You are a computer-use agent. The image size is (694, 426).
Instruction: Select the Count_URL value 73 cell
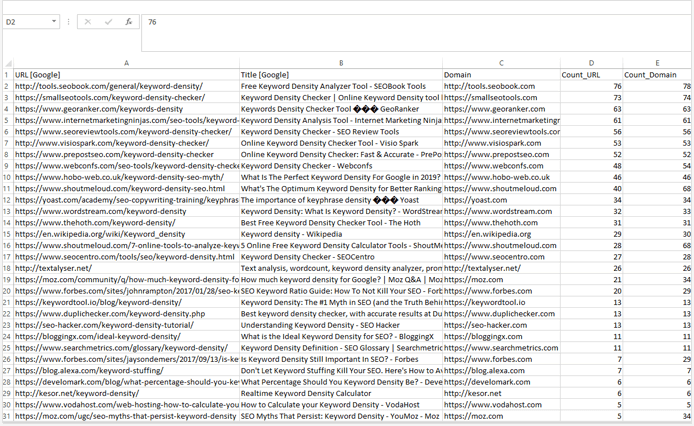pyautogui.click(x=591, y=97)
